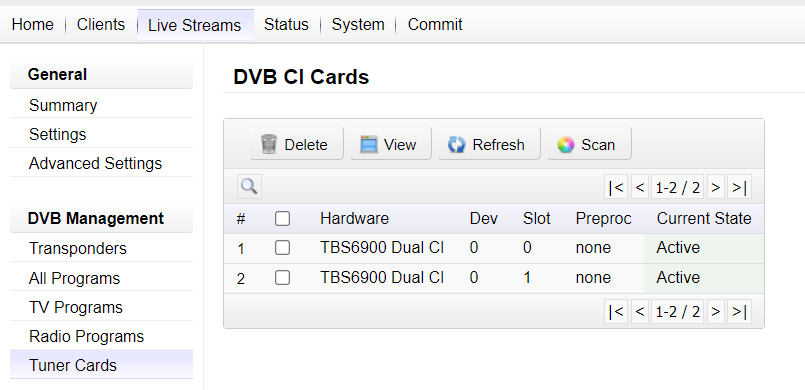The image size is (805, 390).
Task: Switch to the Status menu
Action: [286, 24]
